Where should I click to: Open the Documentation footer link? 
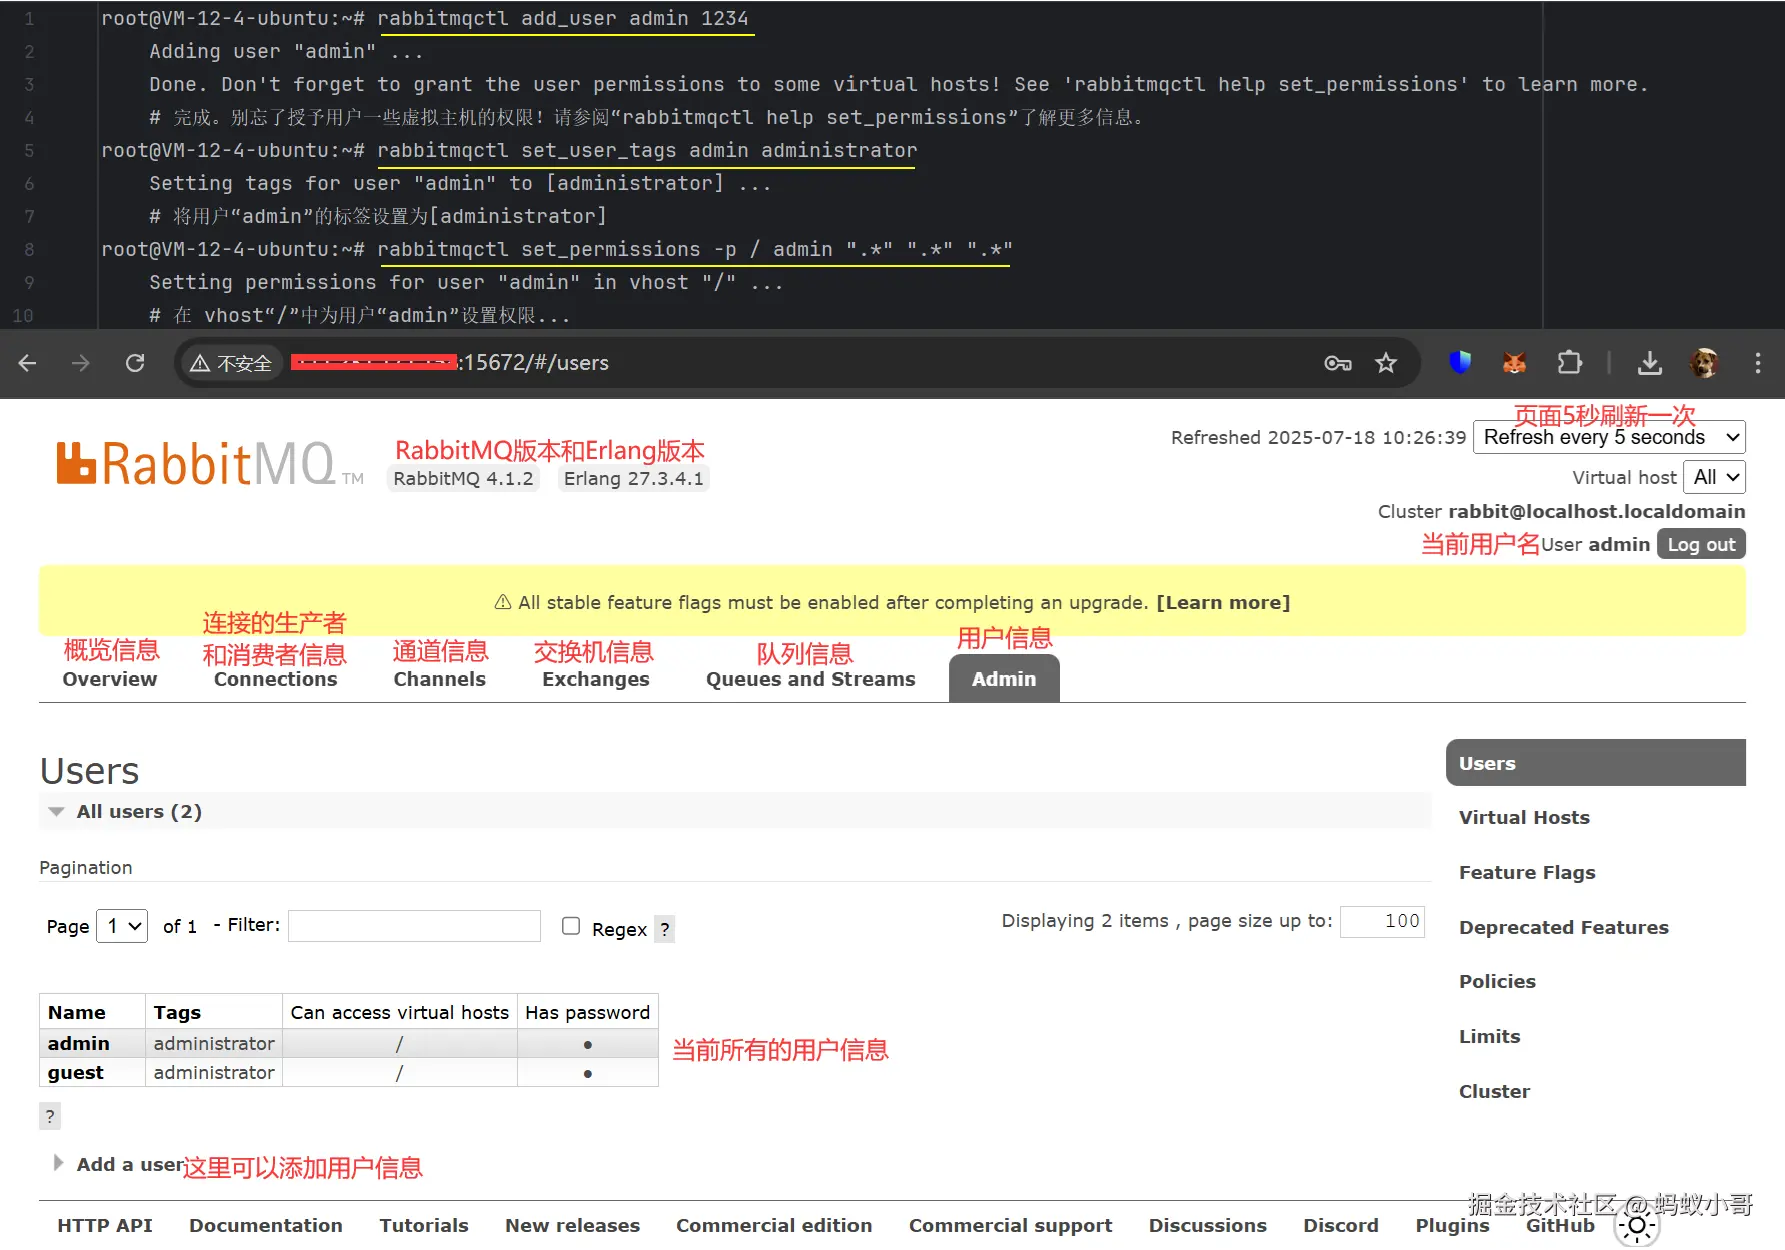[266, 1225]
